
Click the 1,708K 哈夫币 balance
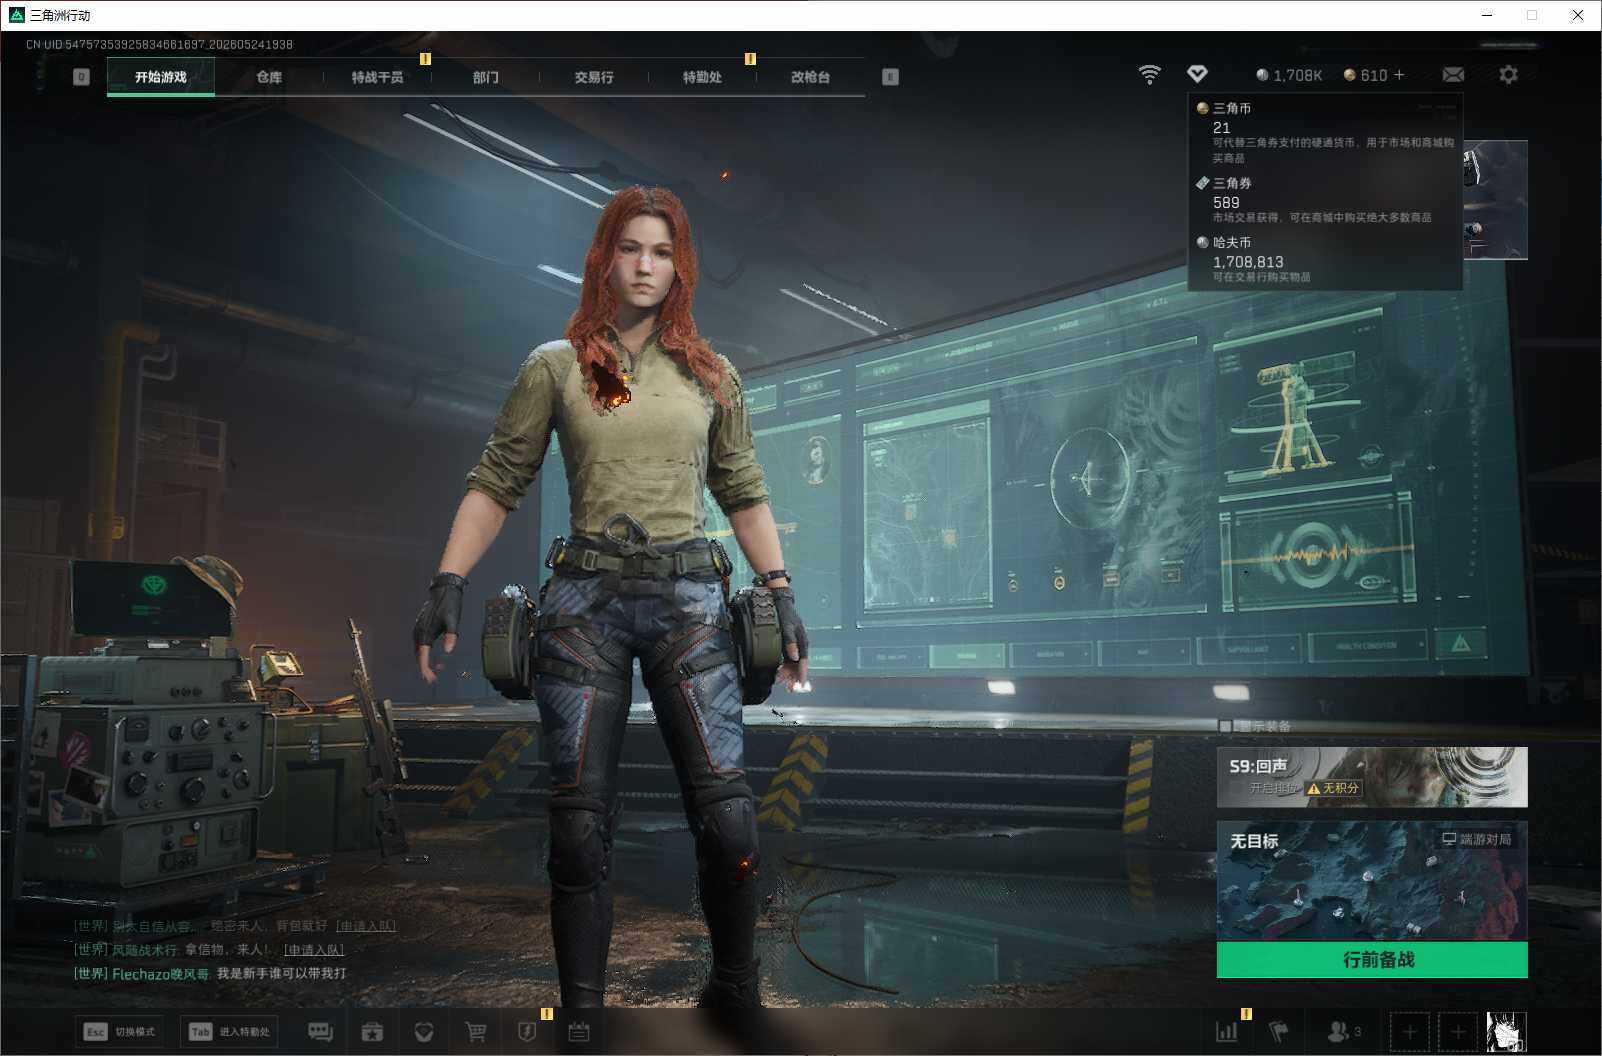coord(1289,75)
